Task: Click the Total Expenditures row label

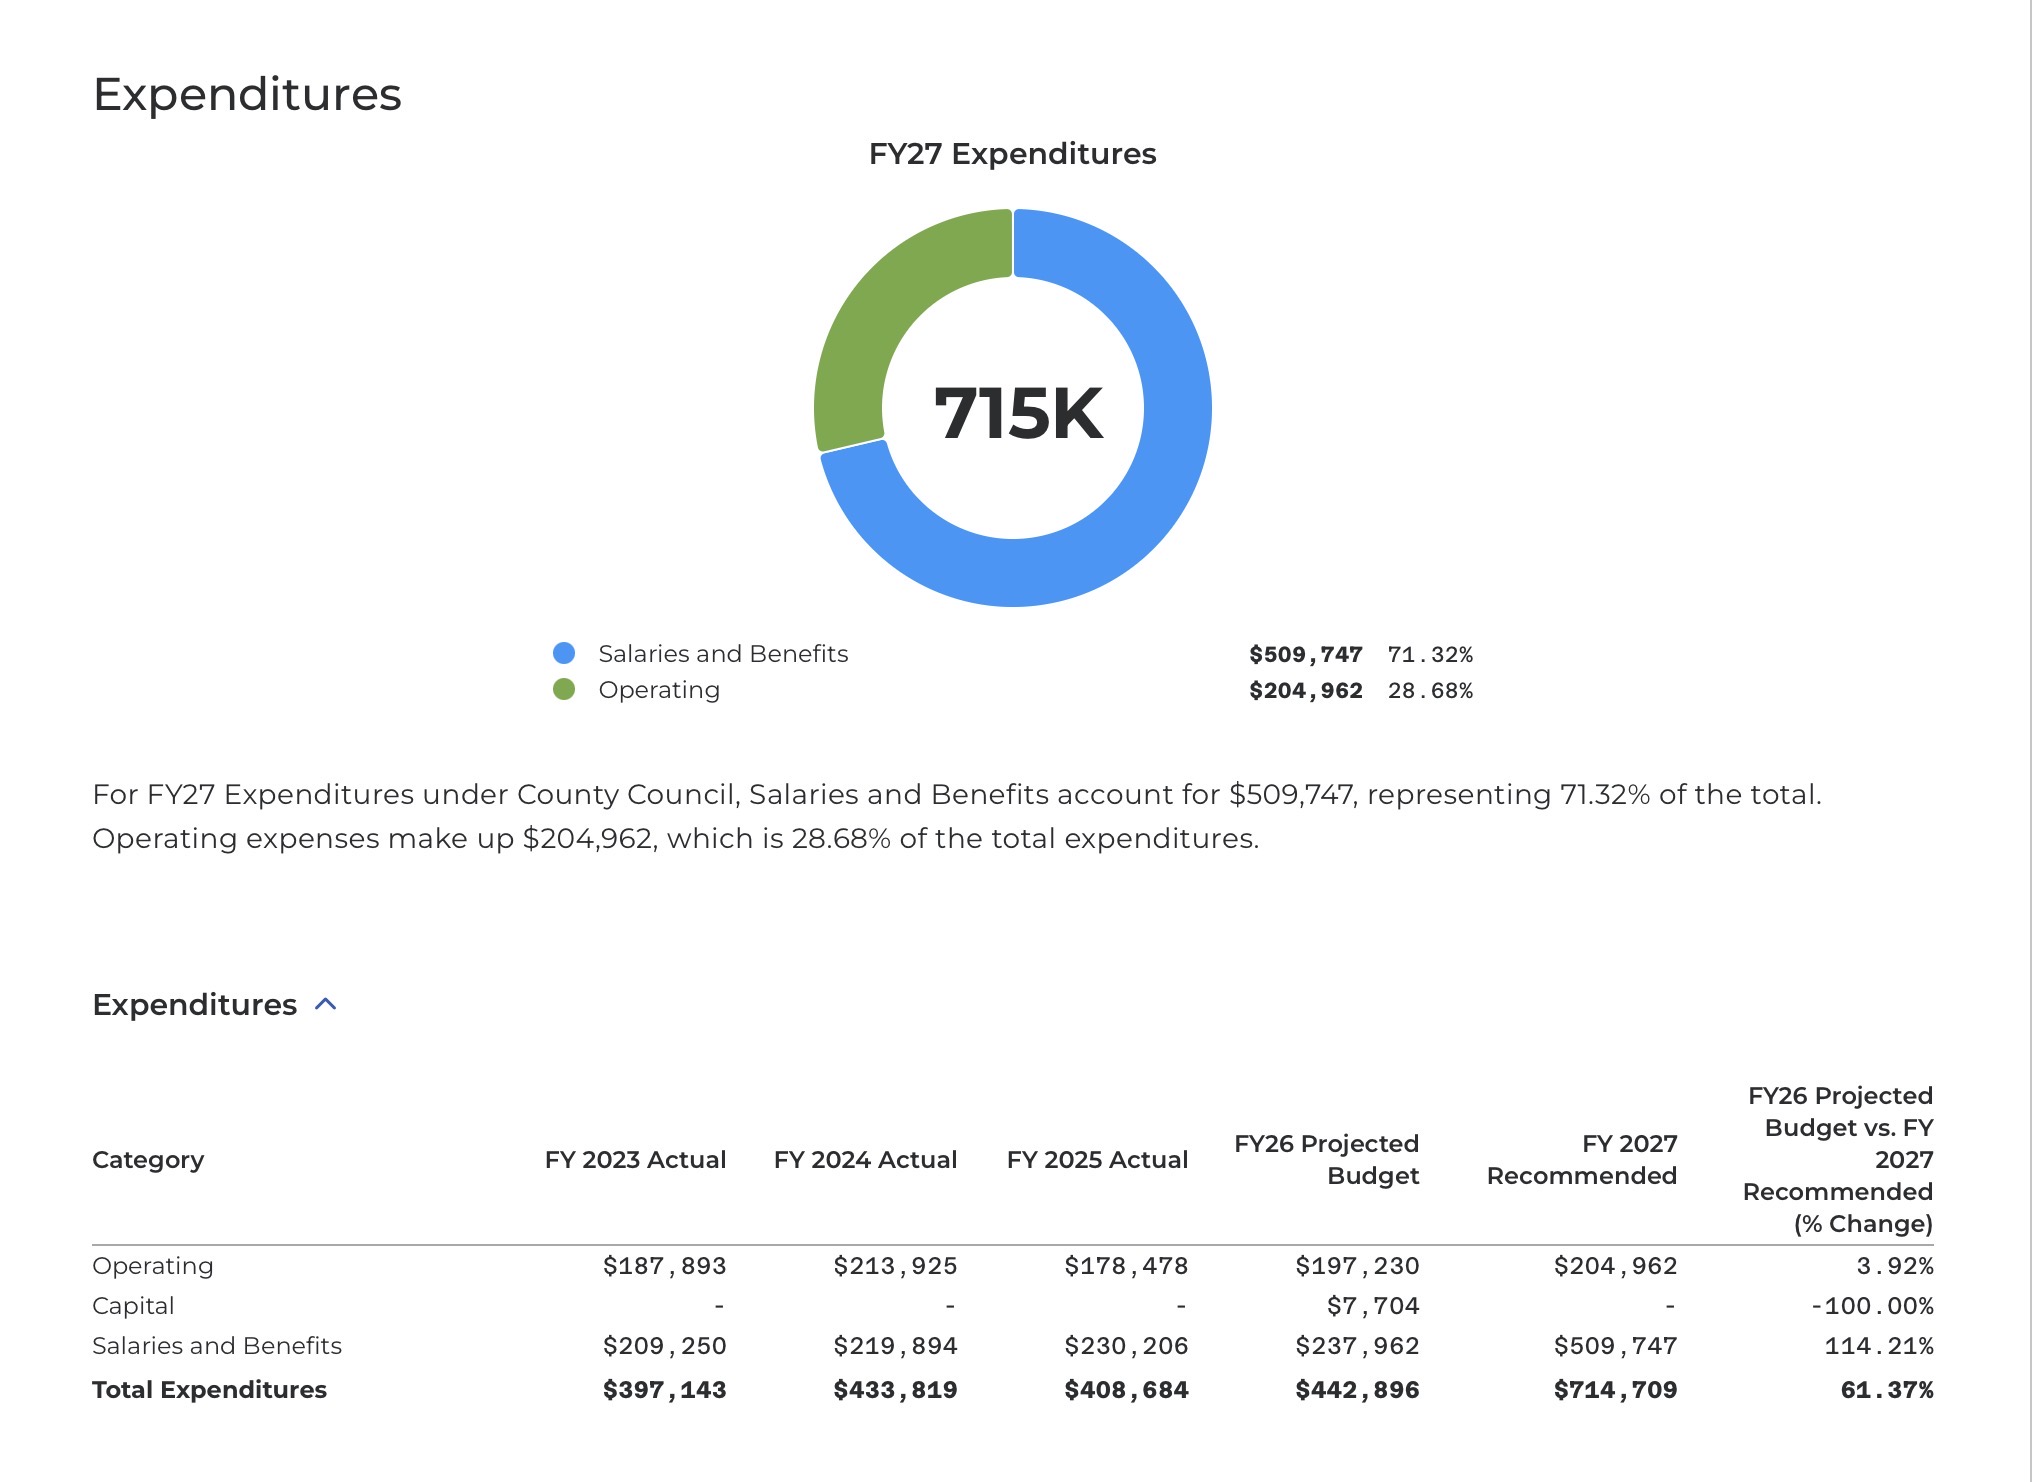Action: [209, 1389]
